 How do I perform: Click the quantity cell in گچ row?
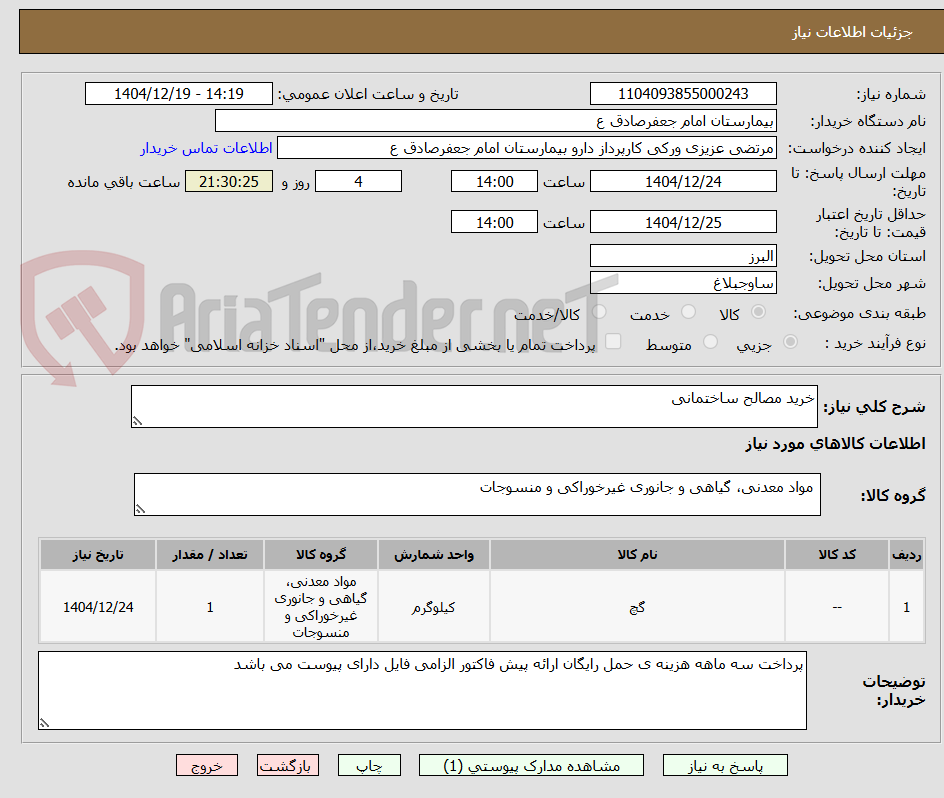coord(210,607)
